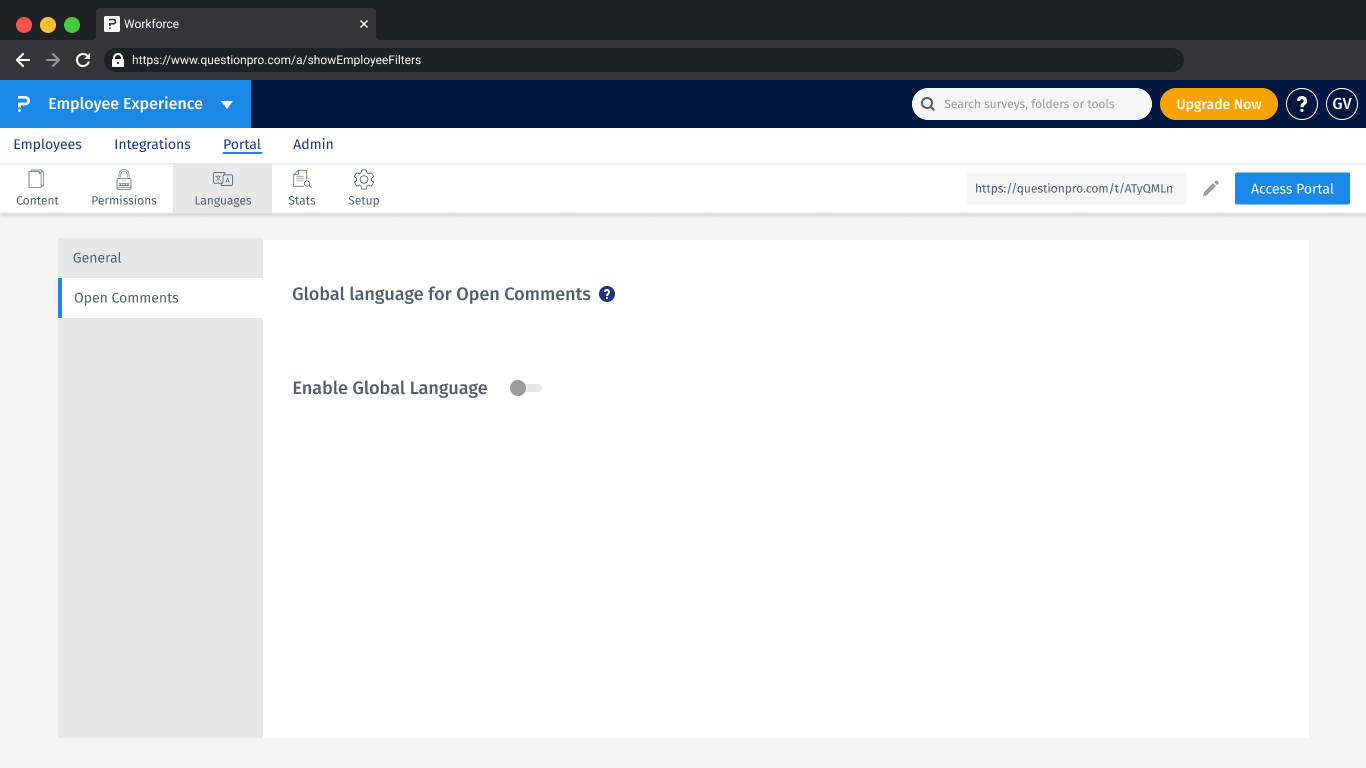
Task: Click the Access Portal button
Action: pos(1292,188)
